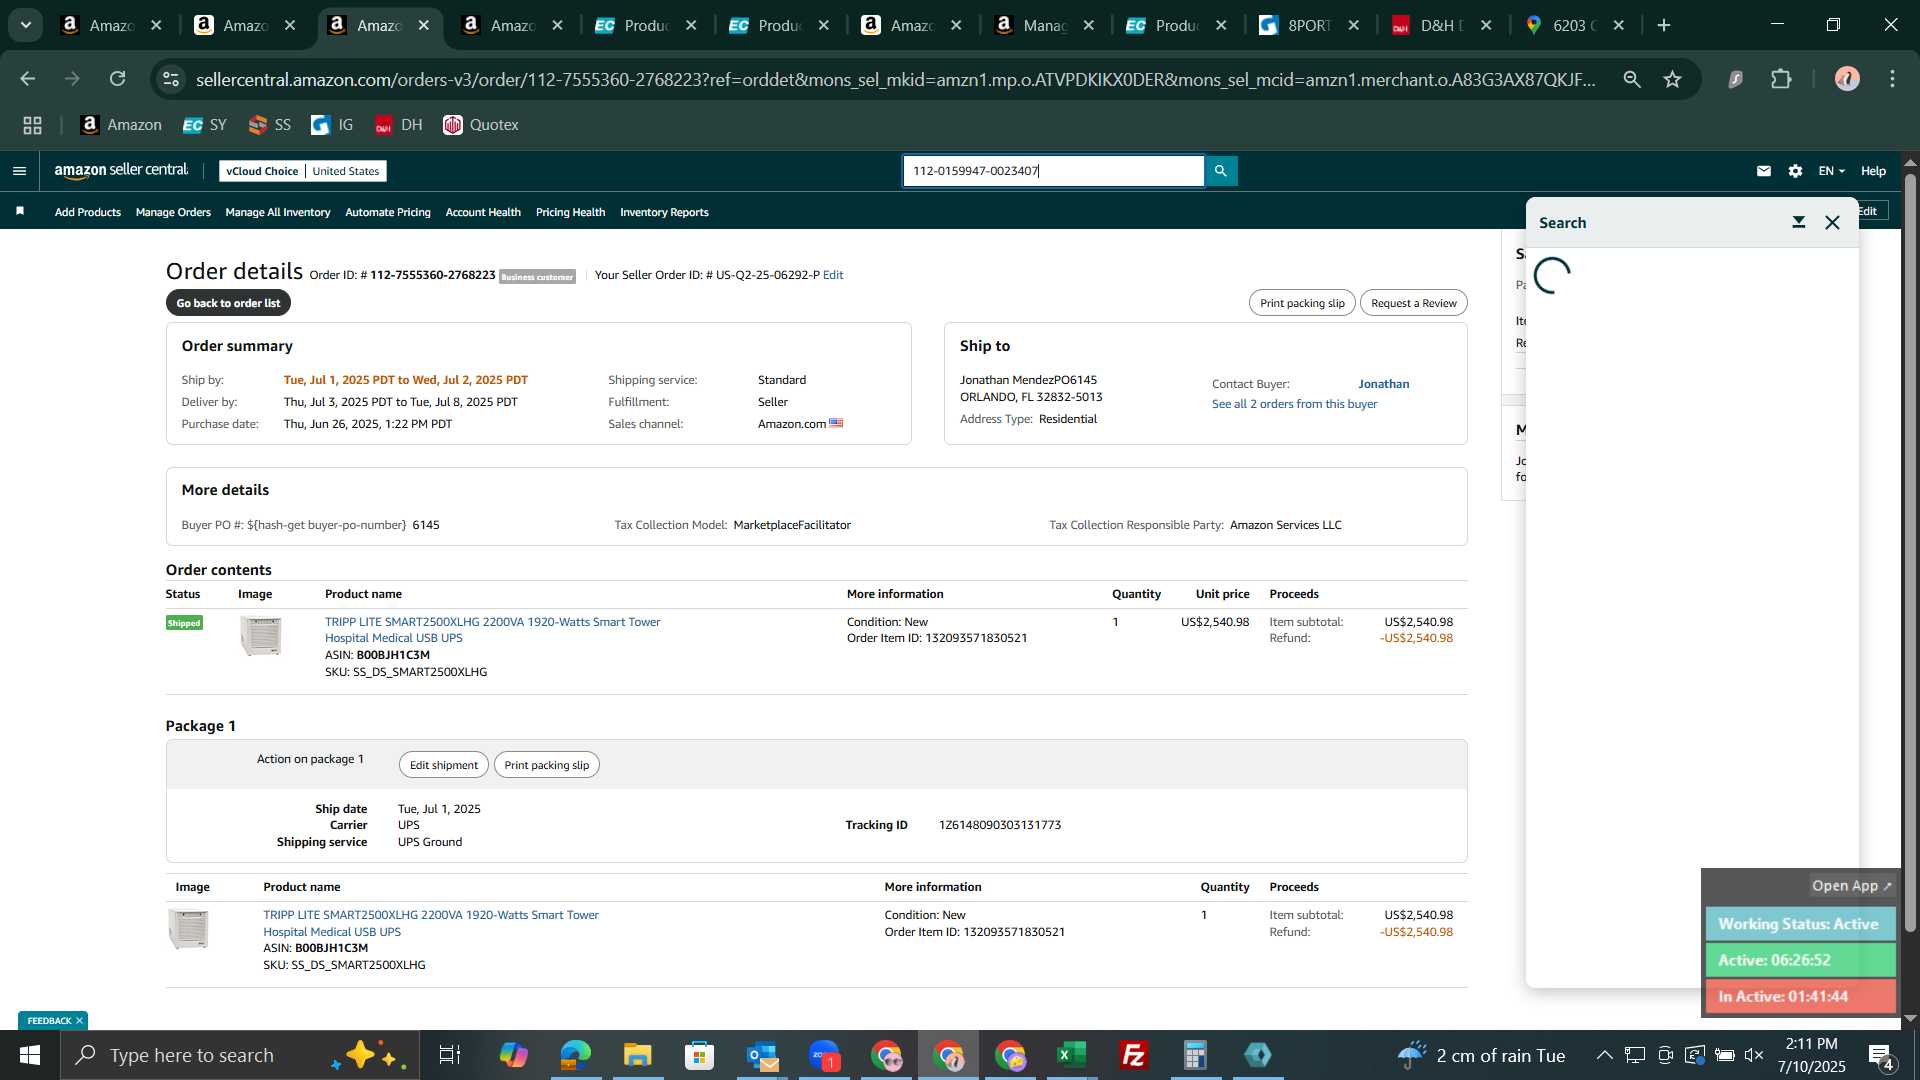Switch to the 6203 maps browser tab
The width and height of the screenshot is (1920, 1080).
pos(1577,25)
